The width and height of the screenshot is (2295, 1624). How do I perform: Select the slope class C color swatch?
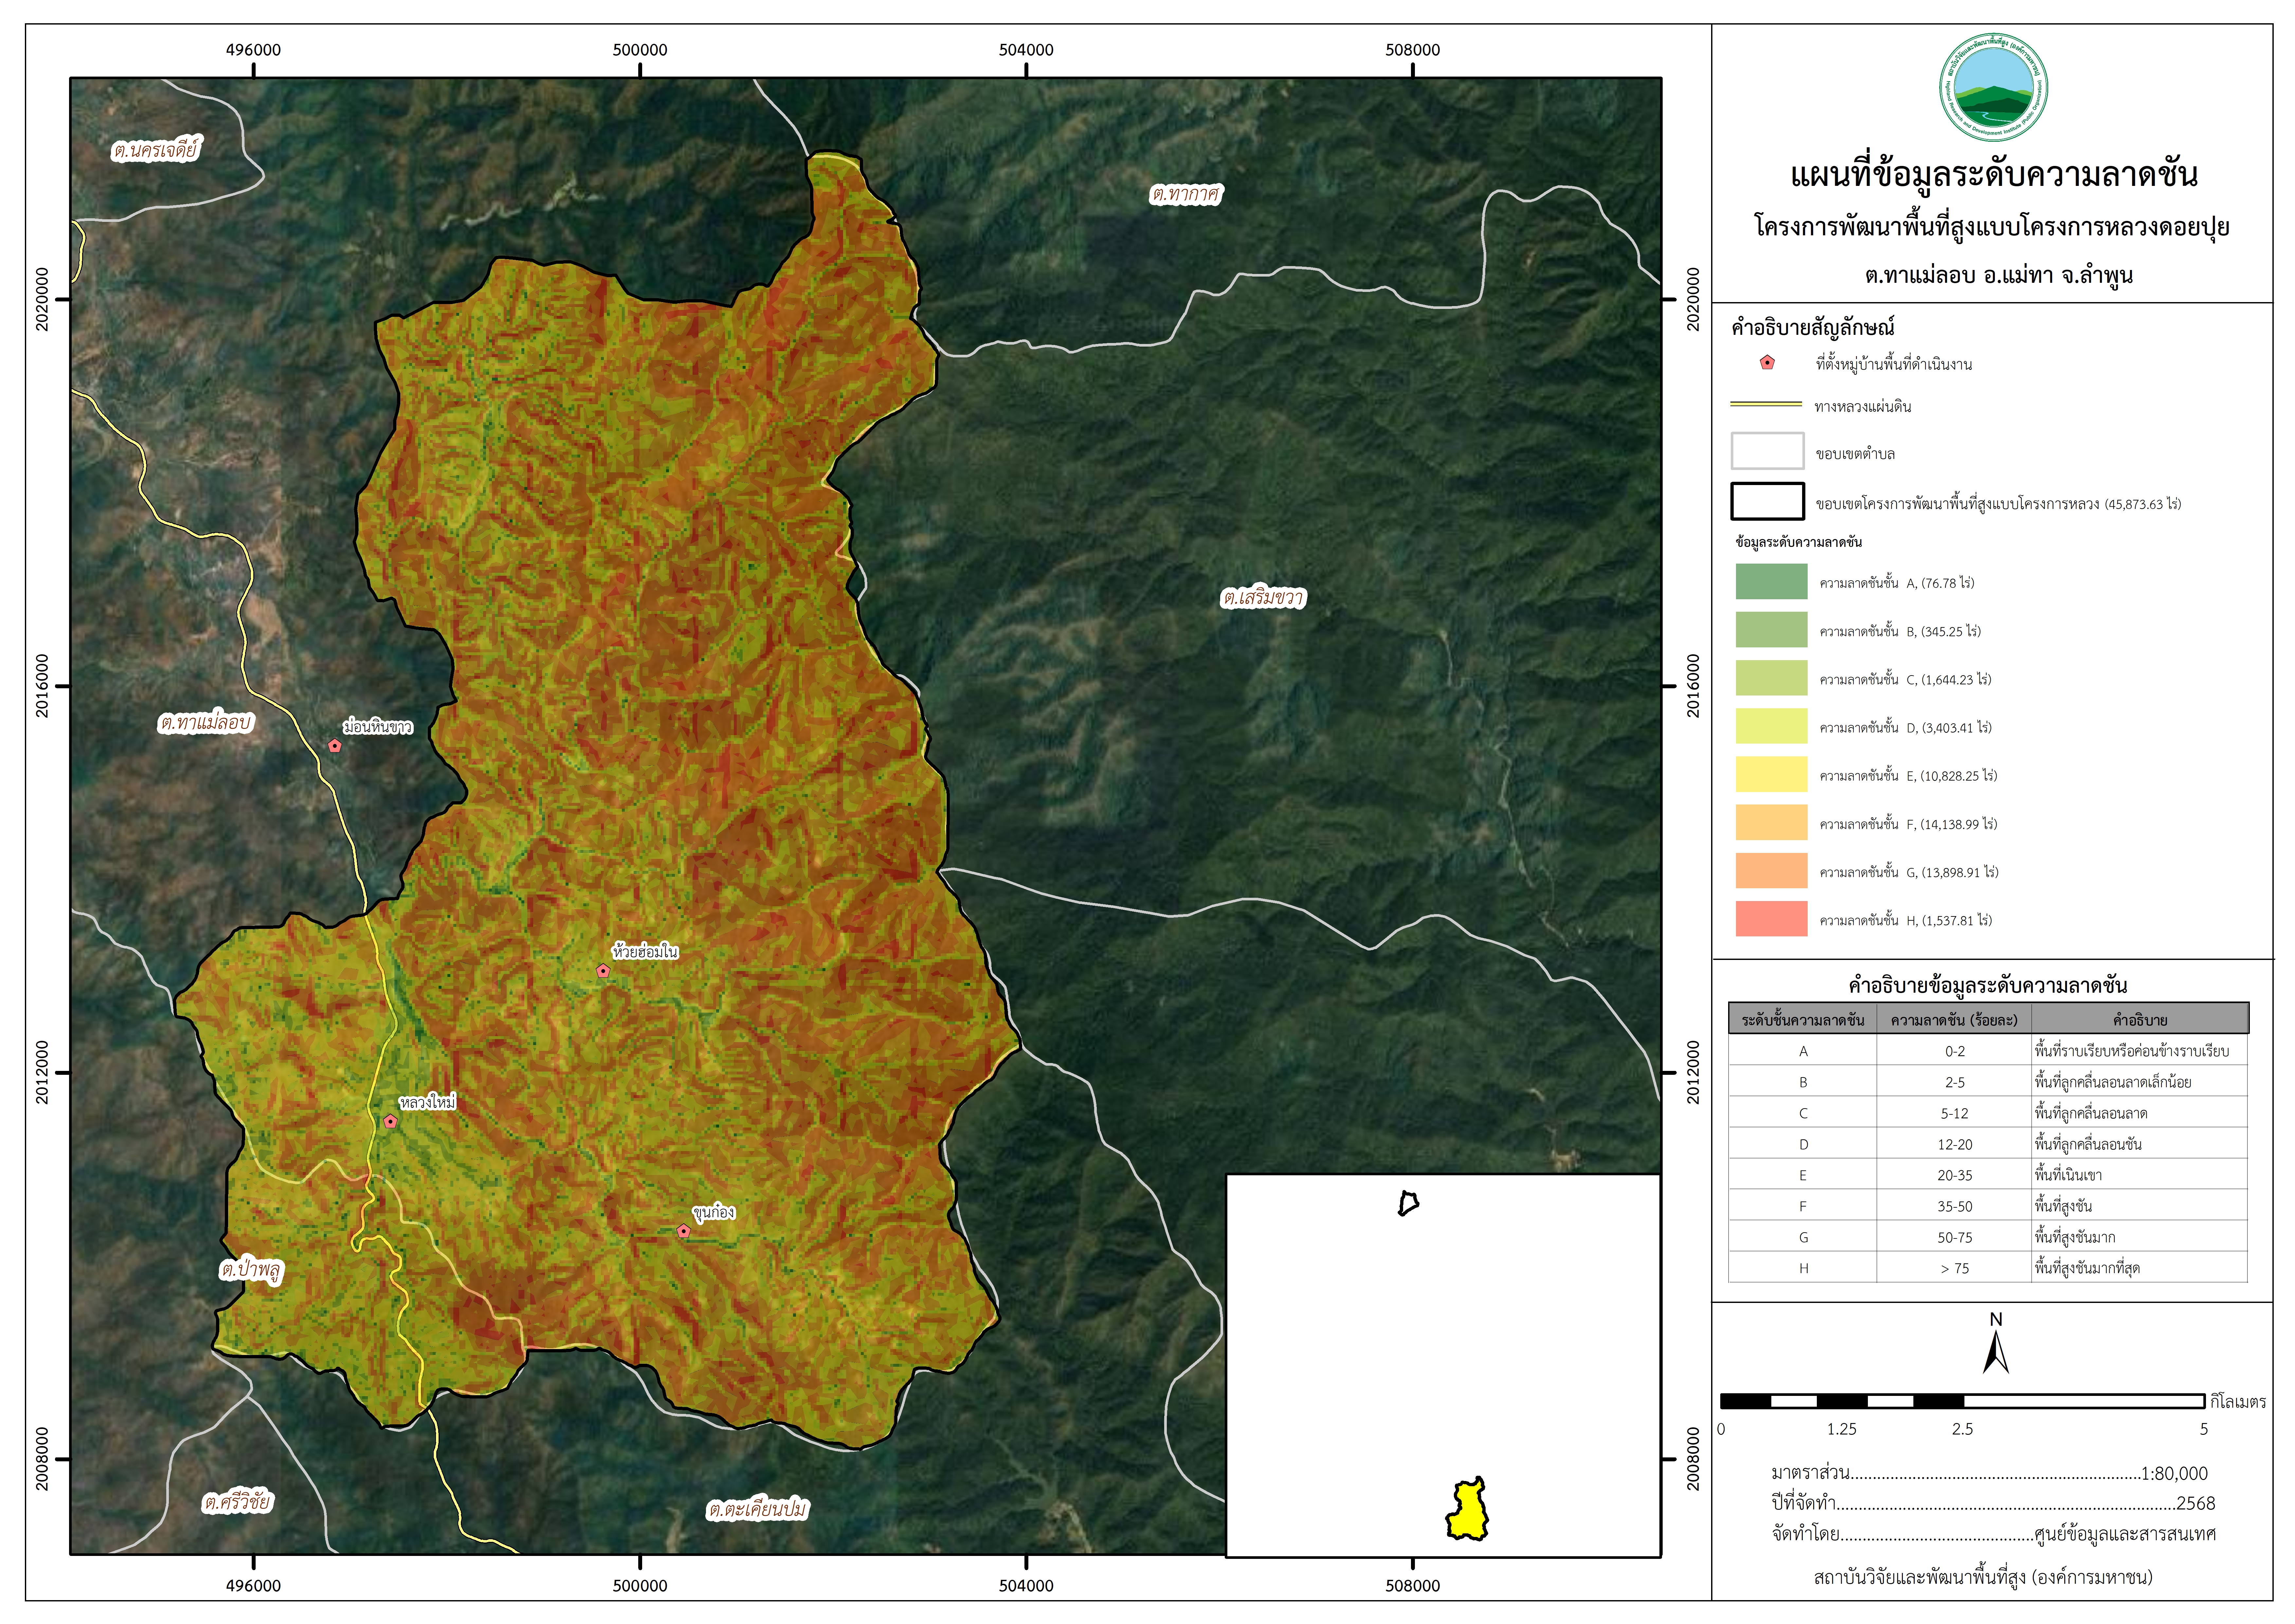coord(1772,678)
